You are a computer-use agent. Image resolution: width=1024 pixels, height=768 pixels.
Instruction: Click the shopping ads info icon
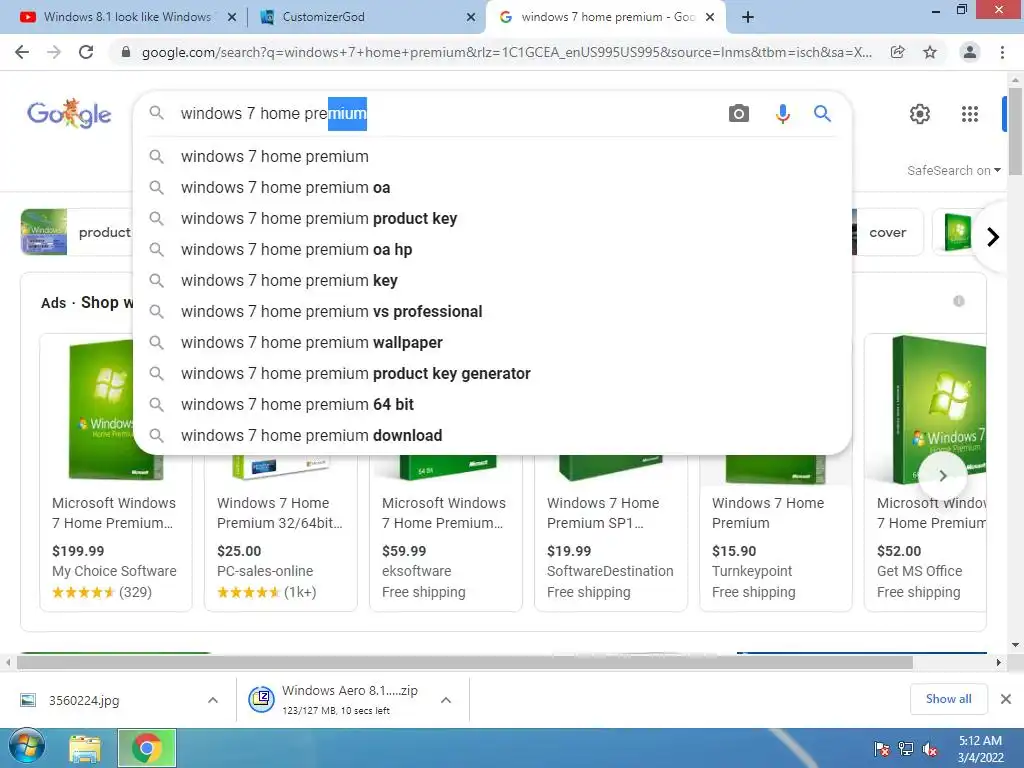[x=959, y=301]
